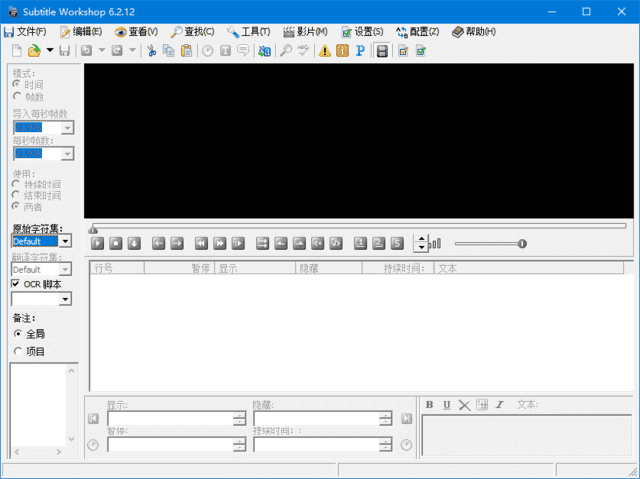Select the 结束时间 radio option
Viewport: 640px width, 479px height.
click(x=16, y=195)
